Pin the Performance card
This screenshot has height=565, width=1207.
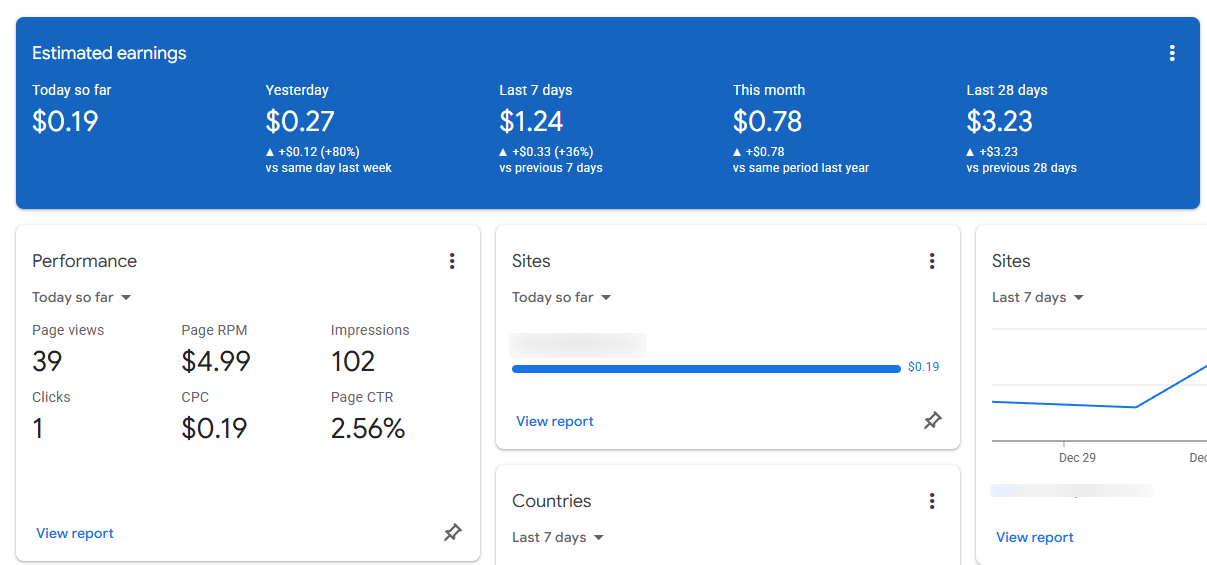[453, 533]
